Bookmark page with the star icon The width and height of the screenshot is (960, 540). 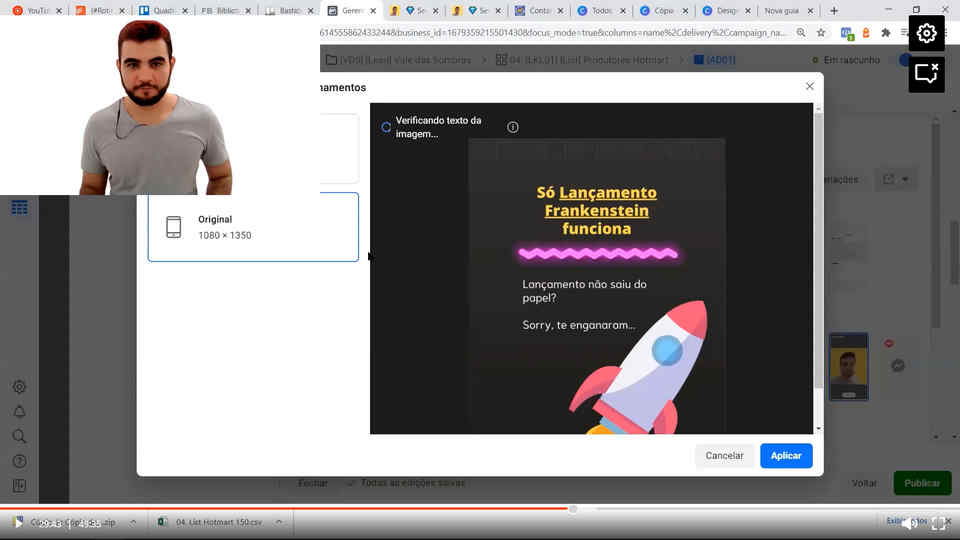pyautogui.click(x=821, y=33)
